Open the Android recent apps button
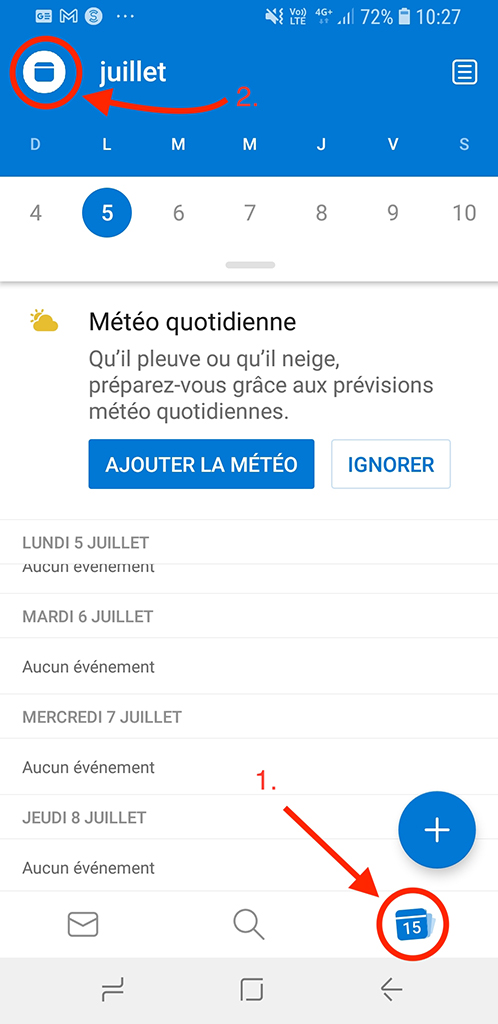Viewport: 498px width, 1024px height. click(x=112, y=990)
